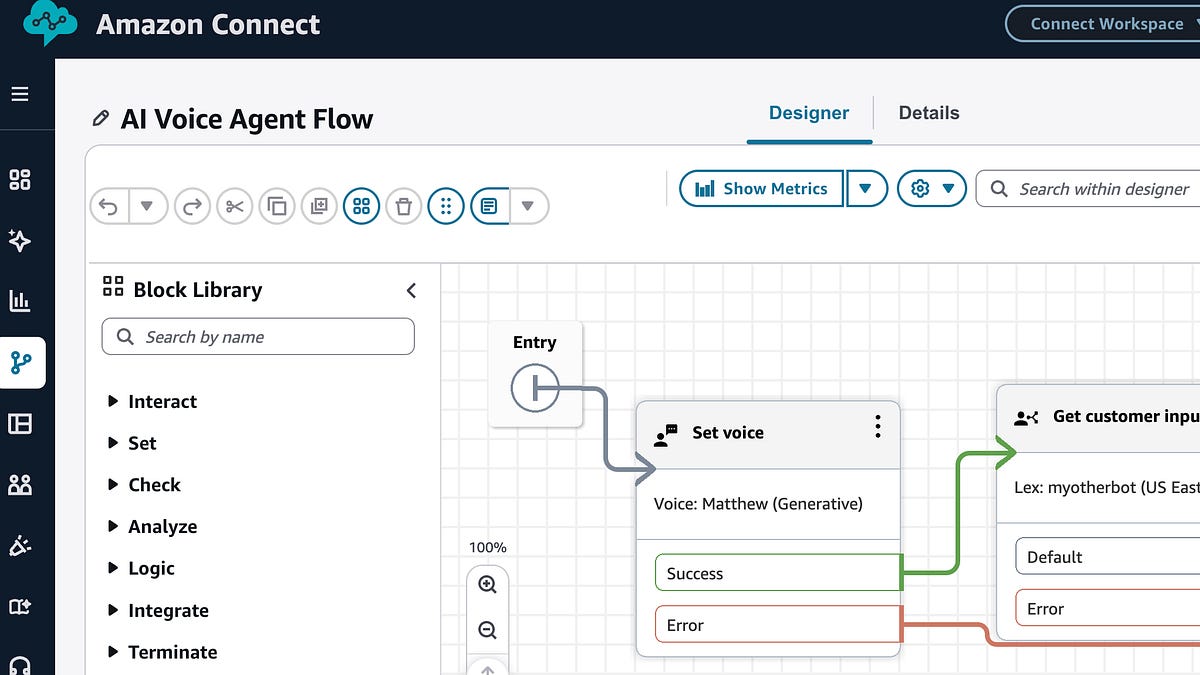The height and width of the screenshot is (675, 1200).
Task: Expand the Logic block category
Action: [x=141, y=569]
